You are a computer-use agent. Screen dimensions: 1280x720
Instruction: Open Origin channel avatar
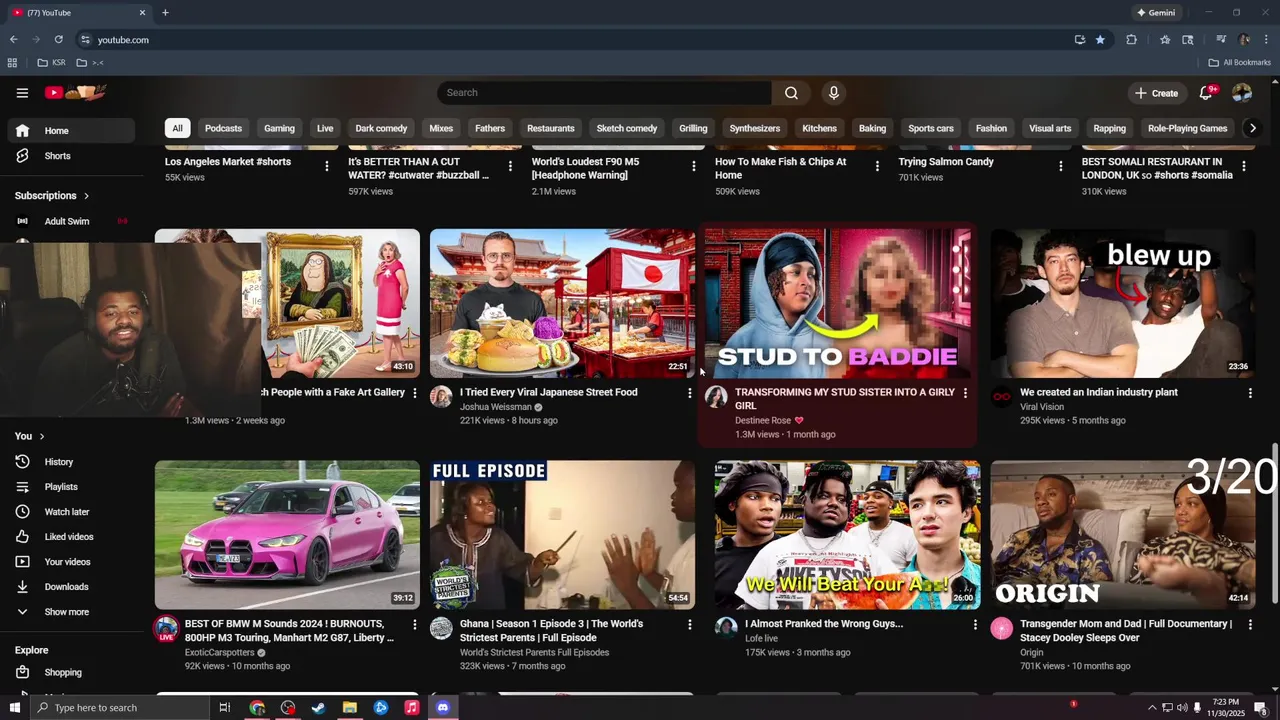coord(1001,628)
